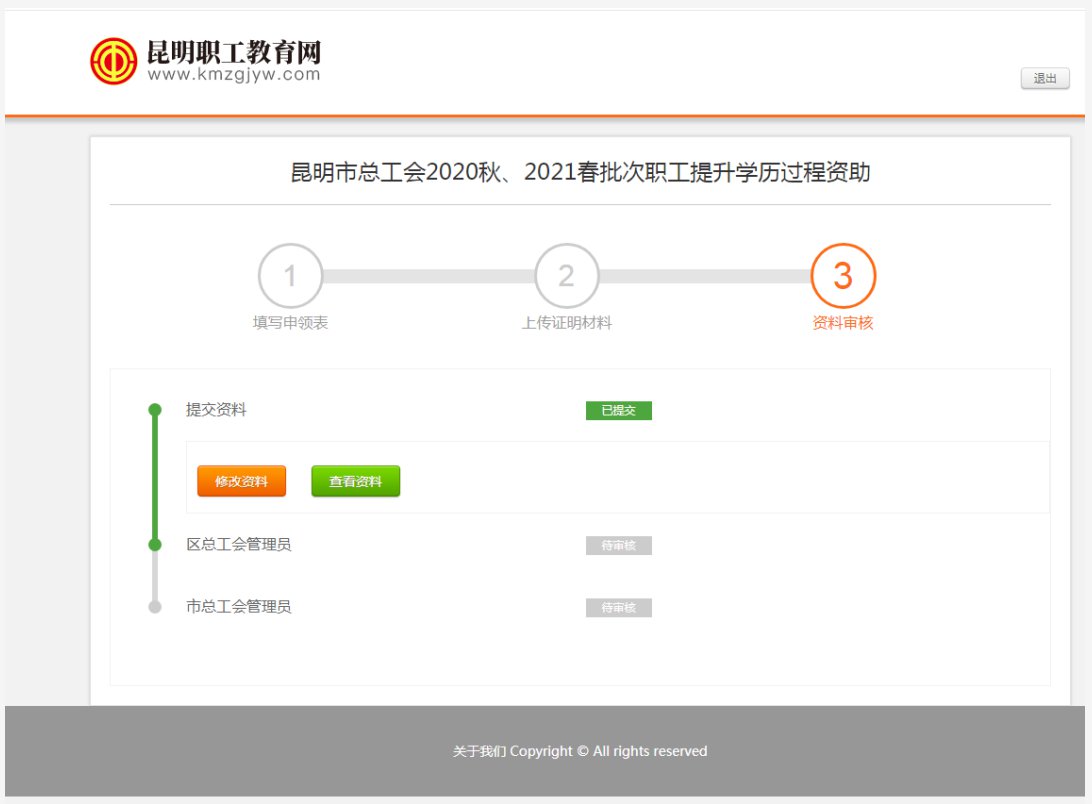Viewport: 1092px width, 804px height.
Task: Click the www.kmzgjyw.com URL text
Action: click(x=234, y=75)
